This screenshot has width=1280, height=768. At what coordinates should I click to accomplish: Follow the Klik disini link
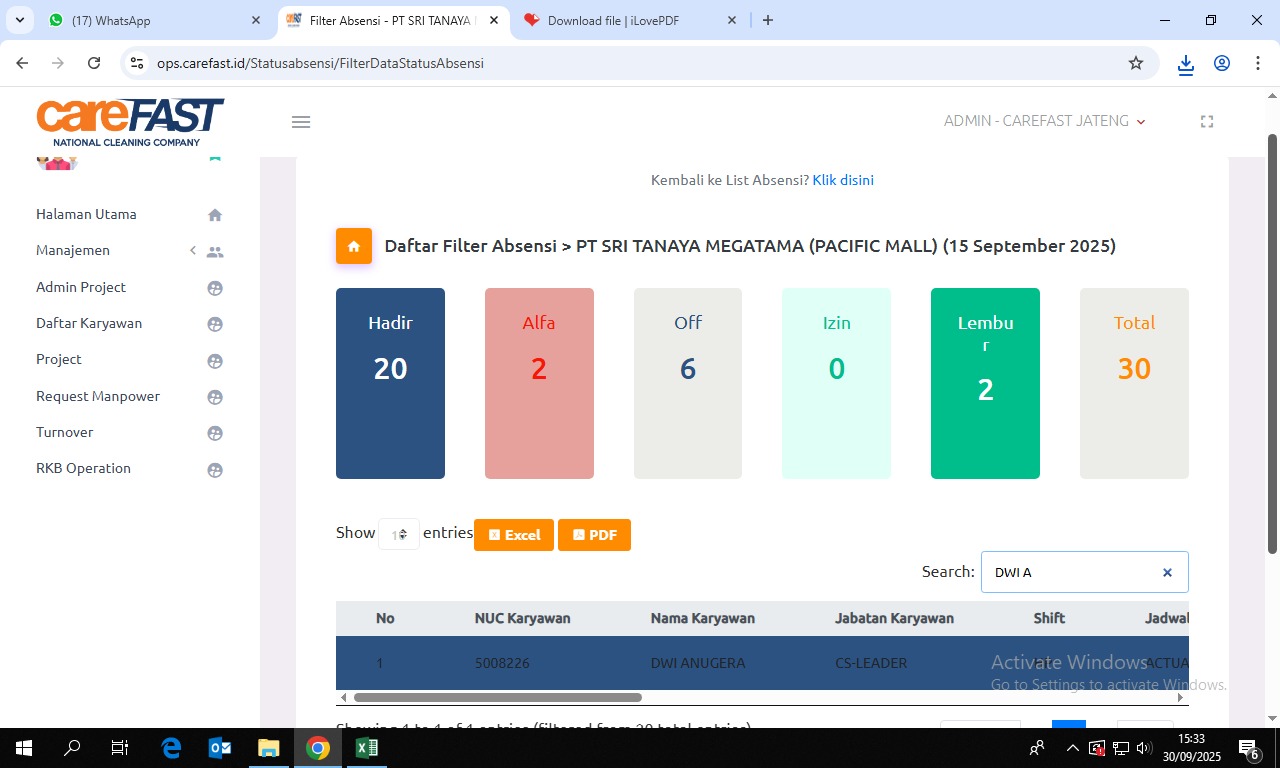[843, 180]
